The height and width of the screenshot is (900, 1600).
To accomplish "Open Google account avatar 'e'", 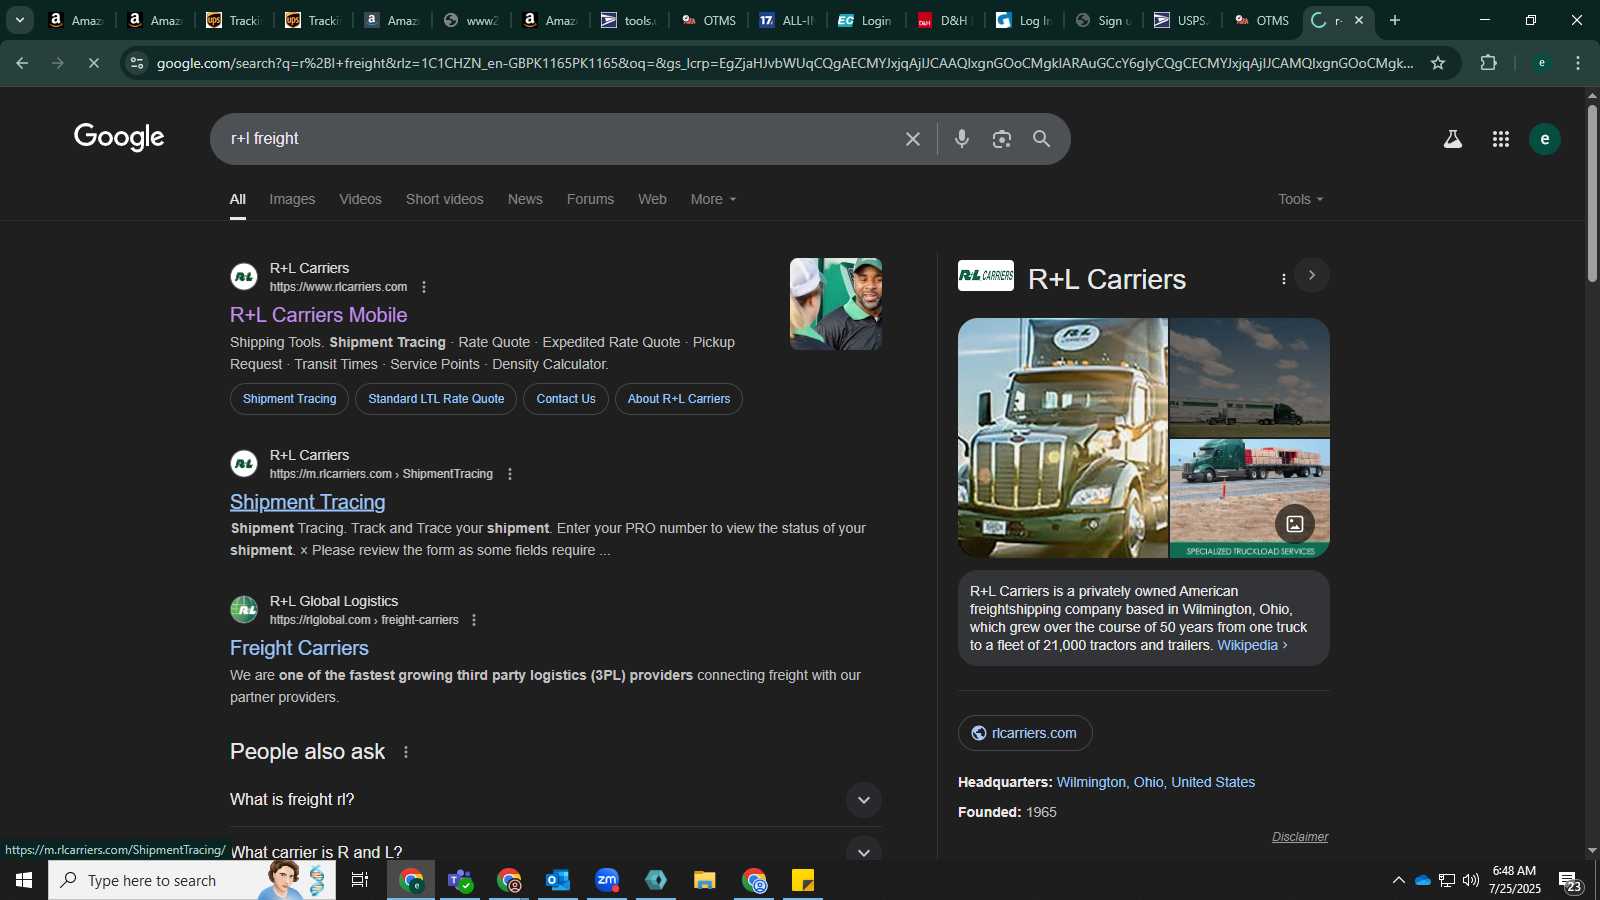I will tap(1545, 139).
